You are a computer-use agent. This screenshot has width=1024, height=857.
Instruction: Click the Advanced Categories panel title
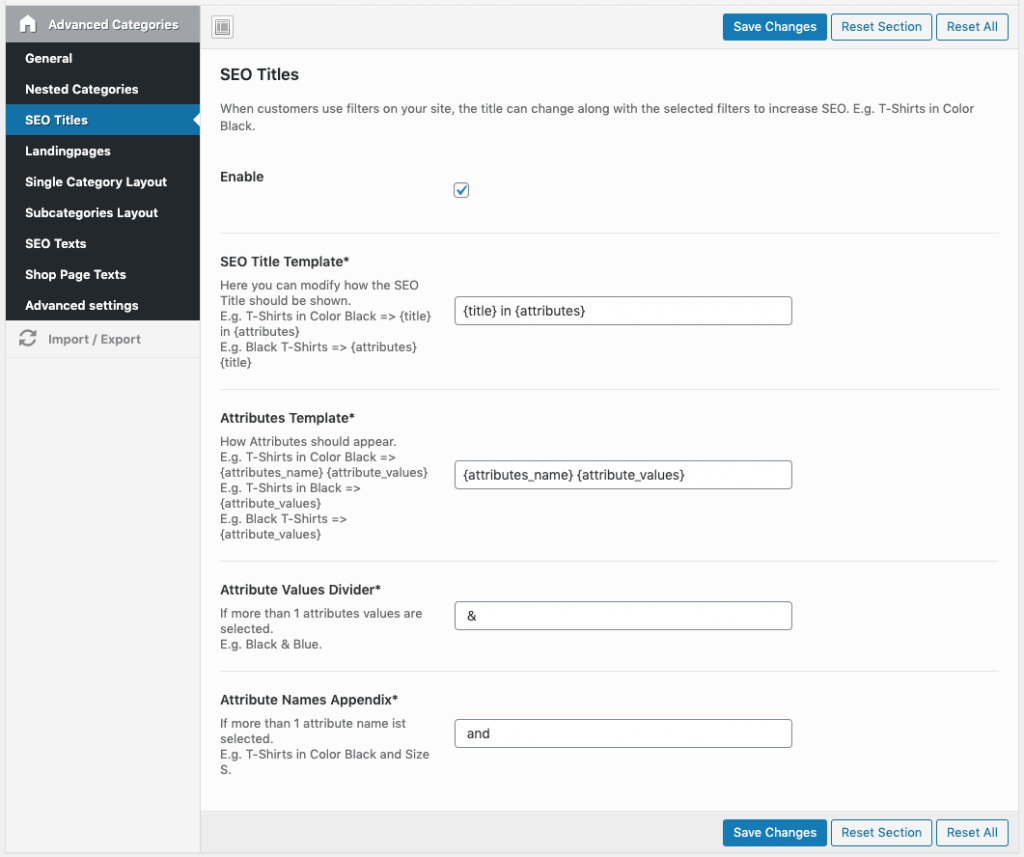[x=113, y=25]
